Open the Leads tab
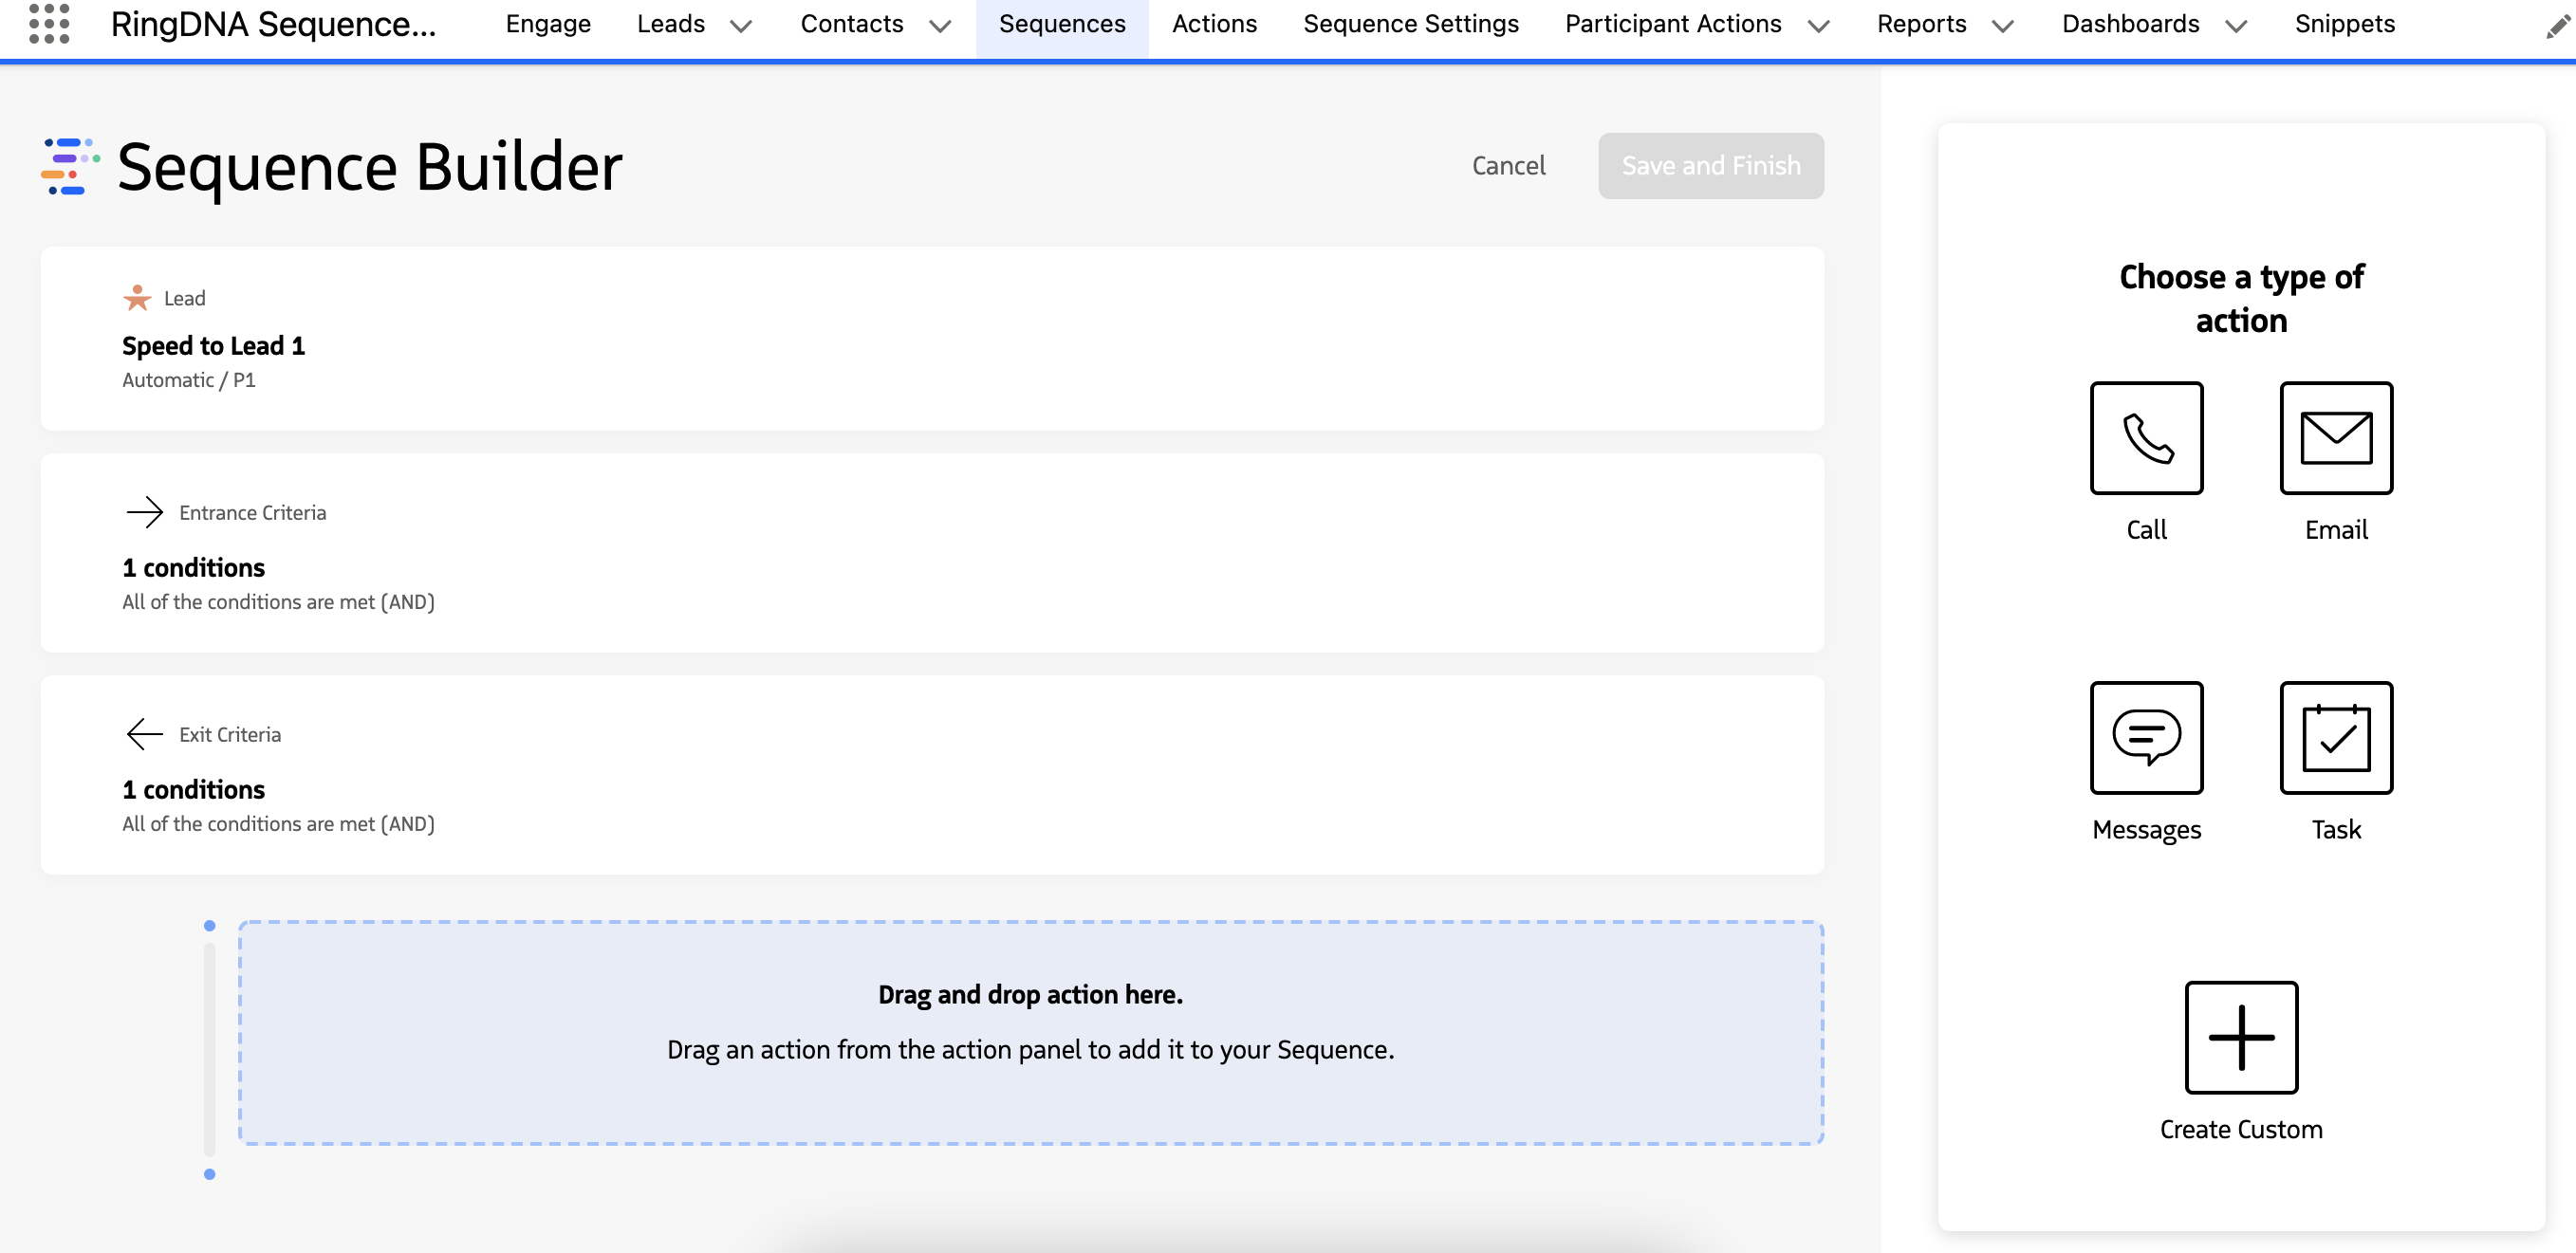The image size is (2576, 1253). pos(671,24)
